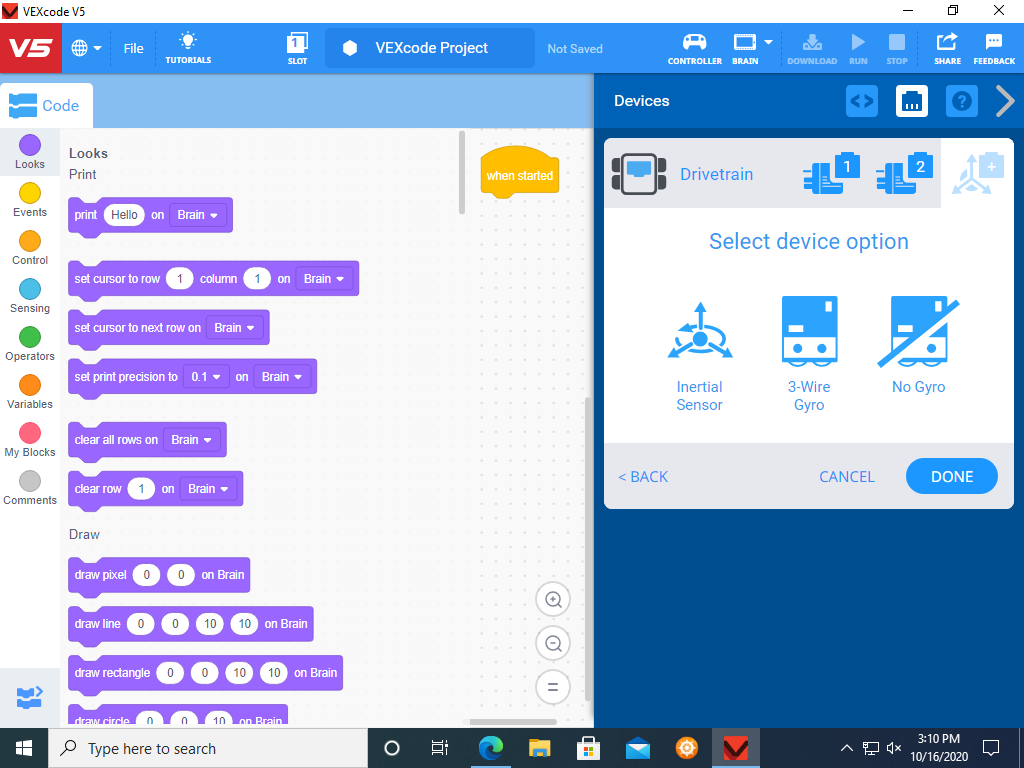This screenshot has width=1024, height=768.
Task: Open the Feedback icon
Action: [994, 48]
